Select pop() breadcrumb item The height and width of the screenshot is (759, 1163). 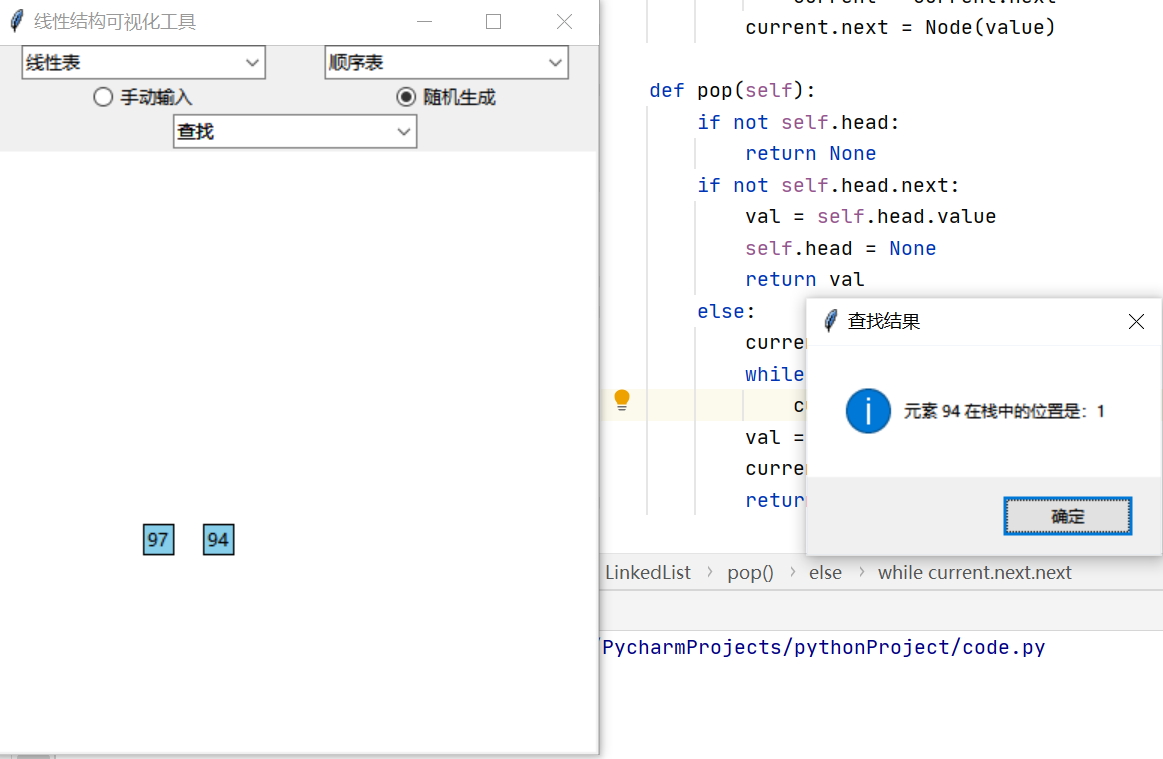pyautogui.click(x=750, y=573)
